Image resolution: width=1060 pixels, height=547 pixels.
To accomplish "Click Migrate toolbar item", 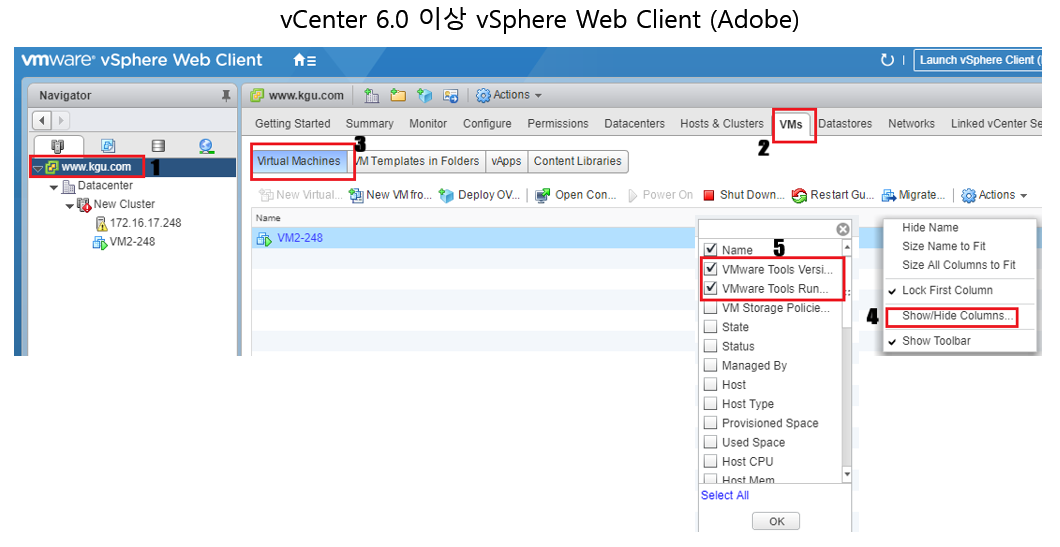I will (913, 195).
